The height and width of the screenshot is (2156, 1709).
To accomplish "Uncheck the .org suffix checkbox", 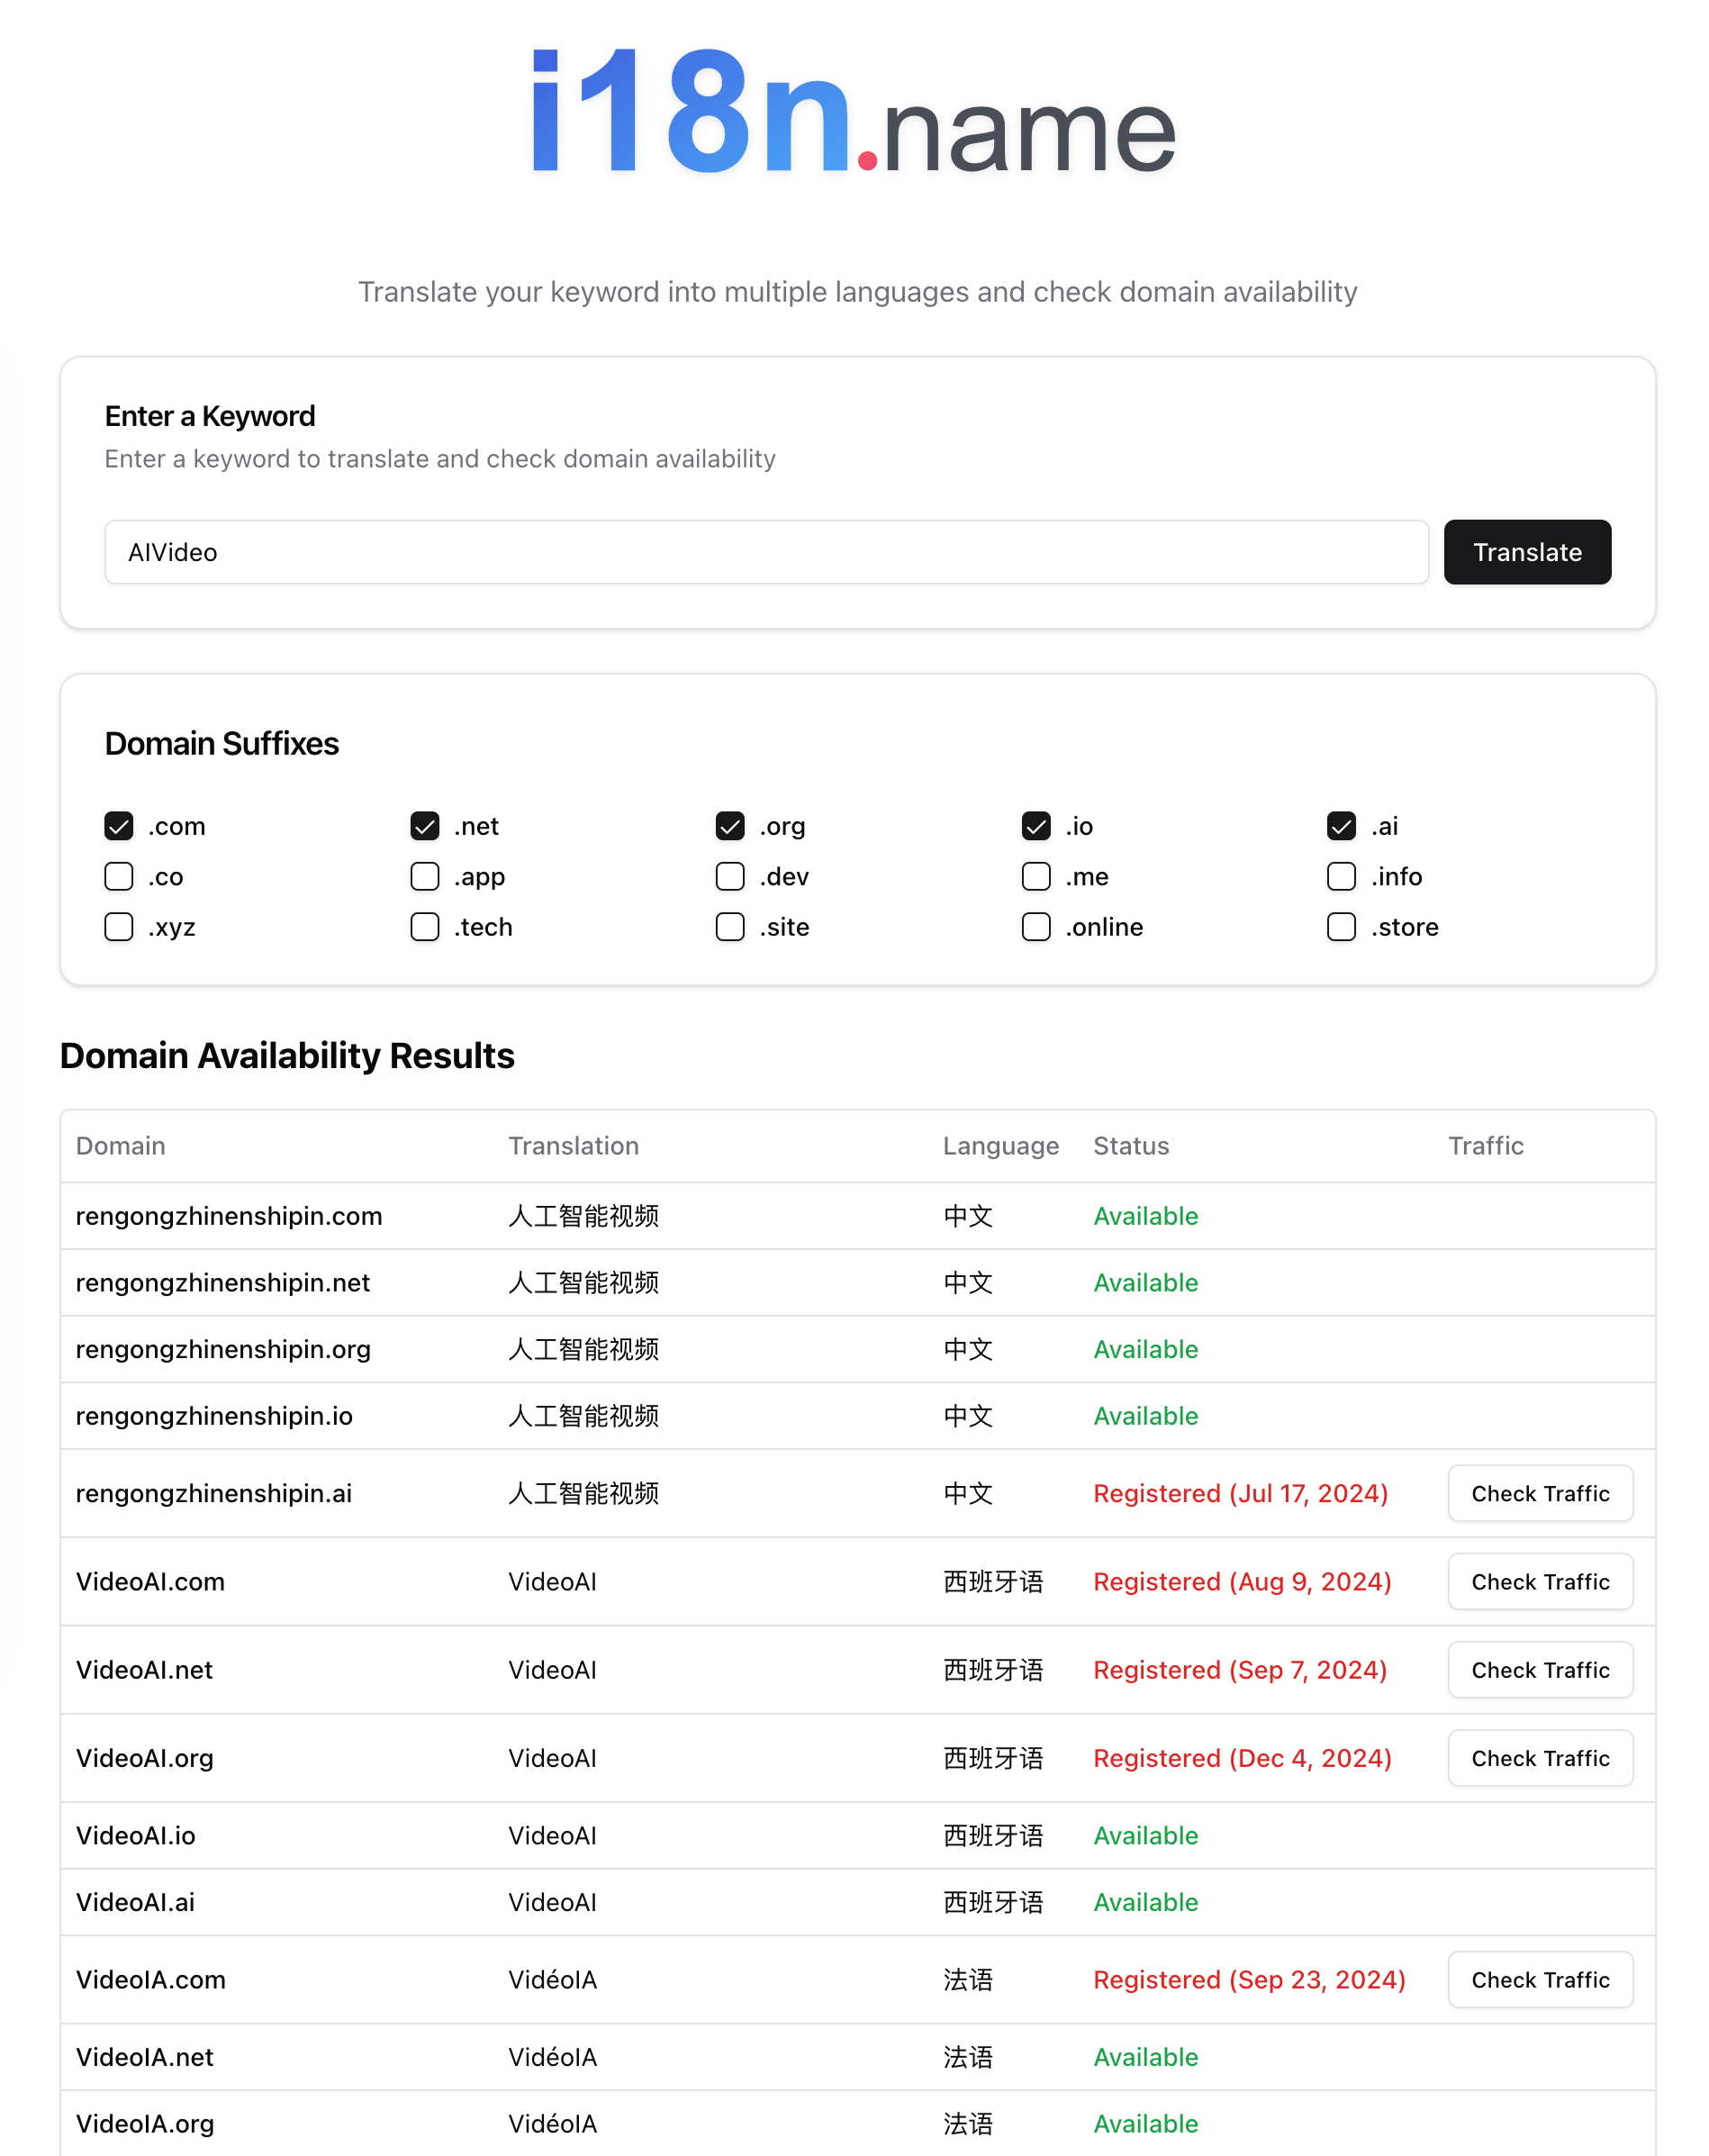I will tap(730, 826).
